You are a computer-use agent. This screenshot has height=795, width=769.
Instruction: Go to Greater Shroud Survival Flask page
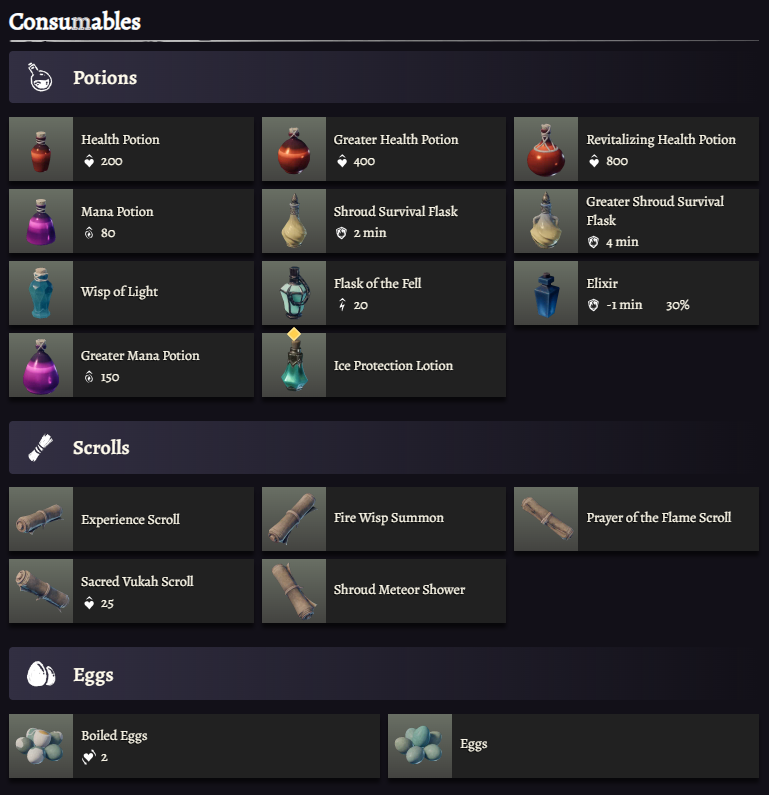[x=654, y=210]
